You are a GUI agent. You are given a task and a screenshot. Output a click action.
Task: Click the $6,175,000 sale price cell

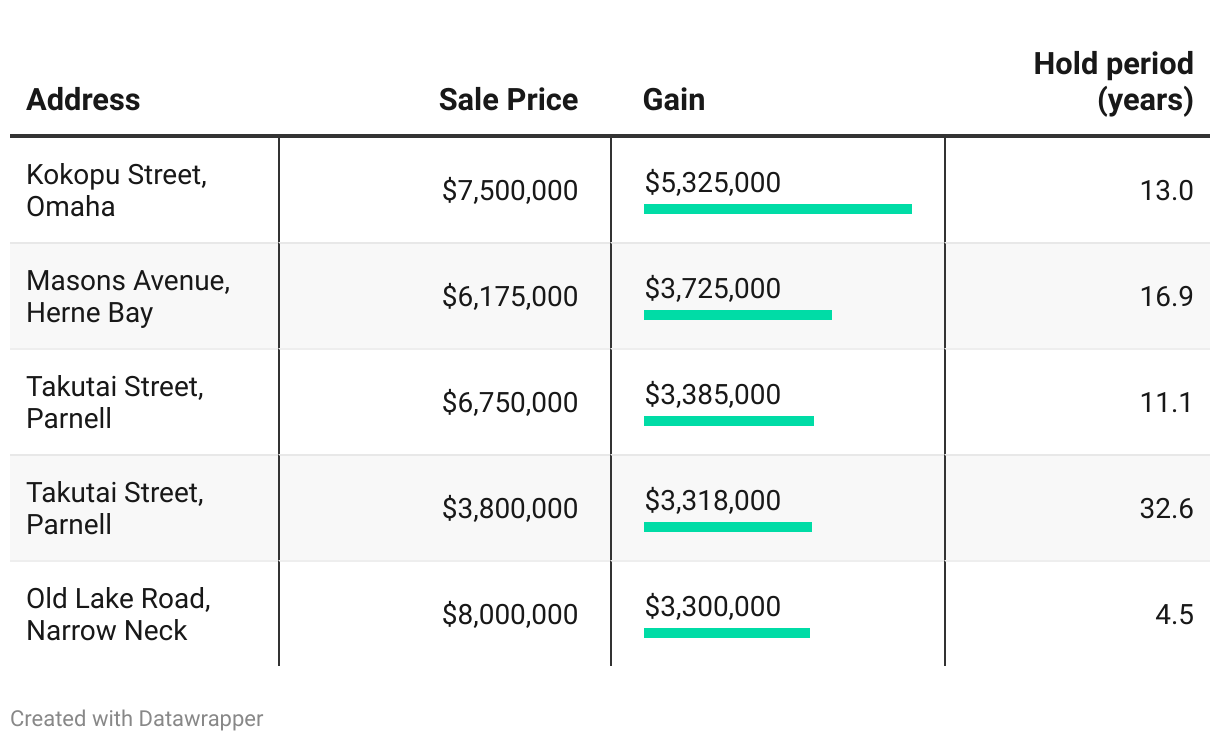pyautogui.click(x=509, y=296)
